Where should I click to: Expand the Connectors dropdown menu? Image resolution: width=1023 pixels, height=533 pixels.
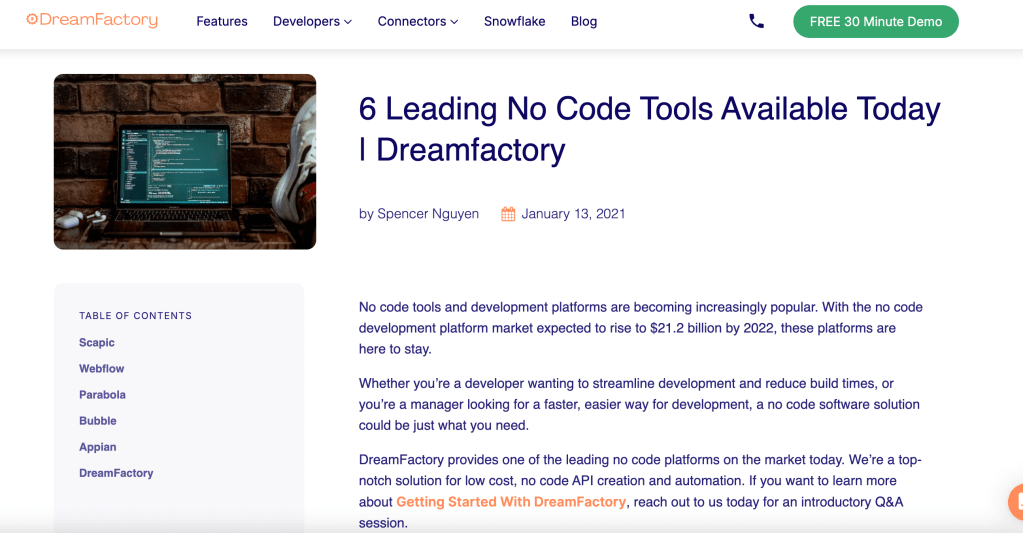pyautogui.click(x=417, y=21)
